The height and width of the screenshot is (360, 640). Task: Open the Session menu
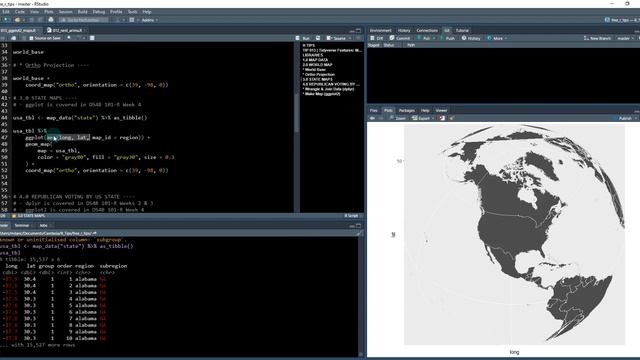65,11
